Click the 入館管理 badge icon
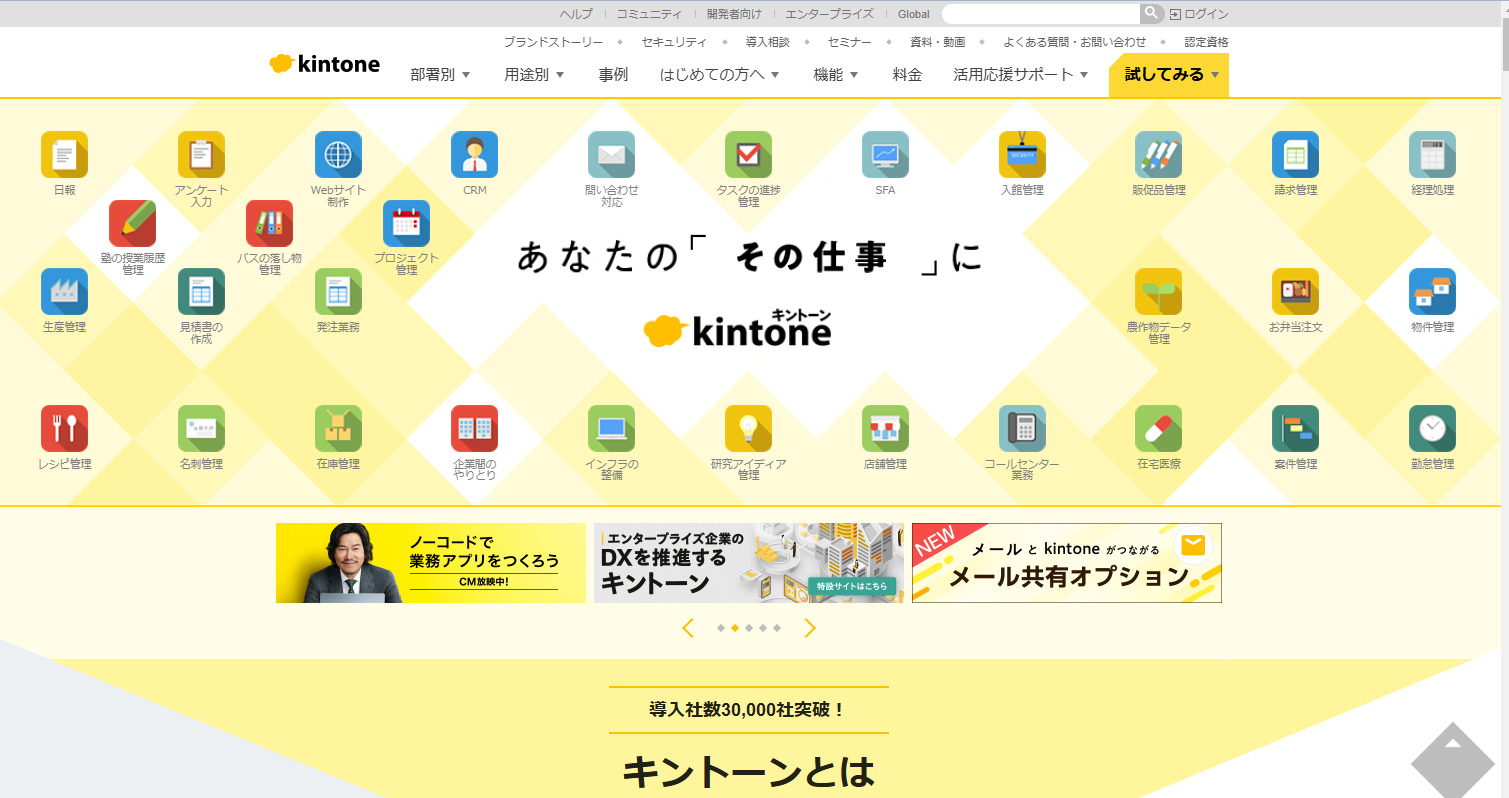This screenshot has height=798, width=1509. point(1022,155)
